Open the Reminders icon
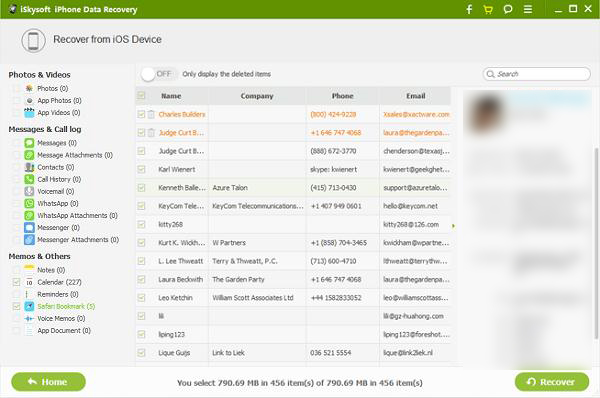 point(27,294)
